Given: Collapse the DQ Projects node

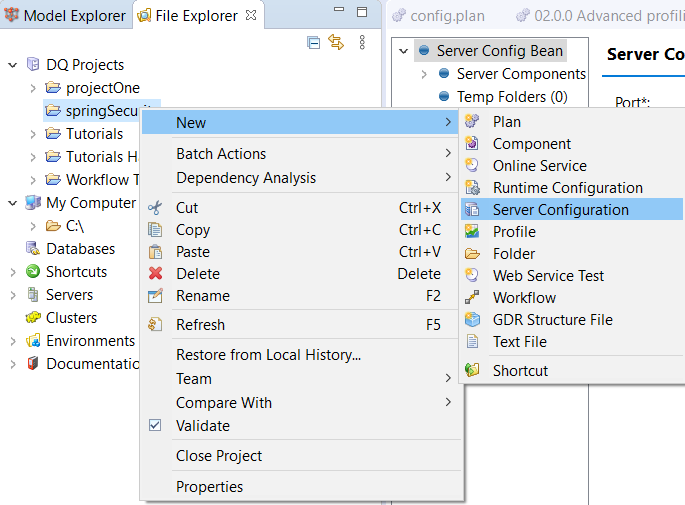Looking at the screenshot, I should 13,65.
